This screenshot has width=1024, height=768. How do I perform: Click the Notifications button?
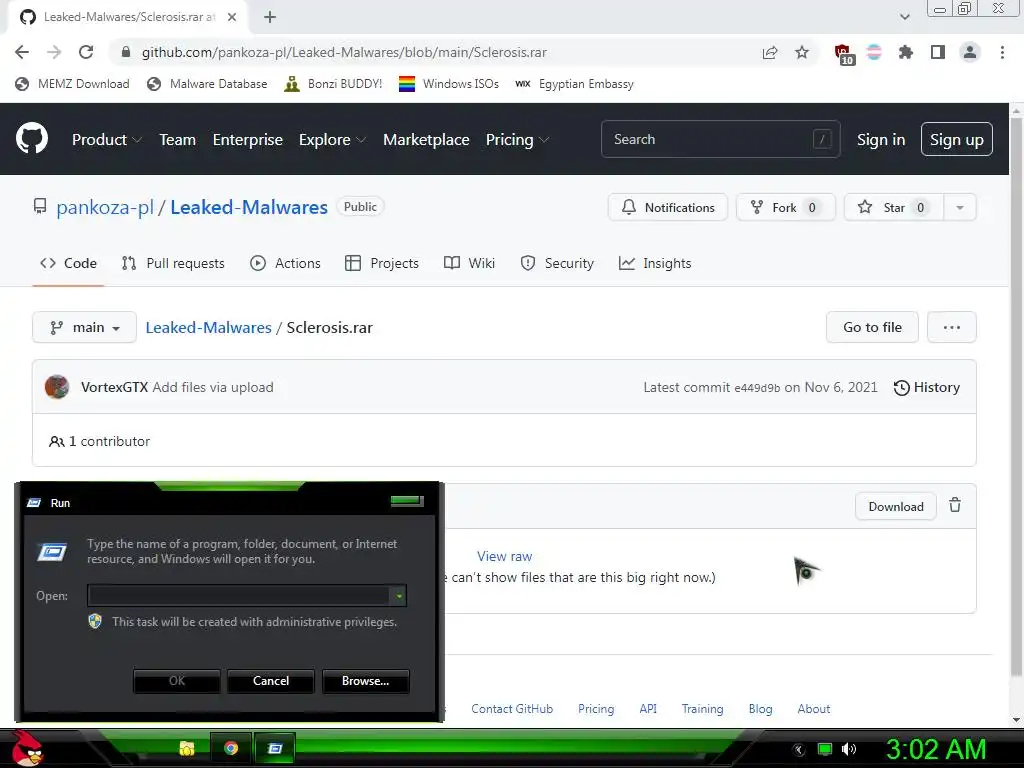coord(667,208)
